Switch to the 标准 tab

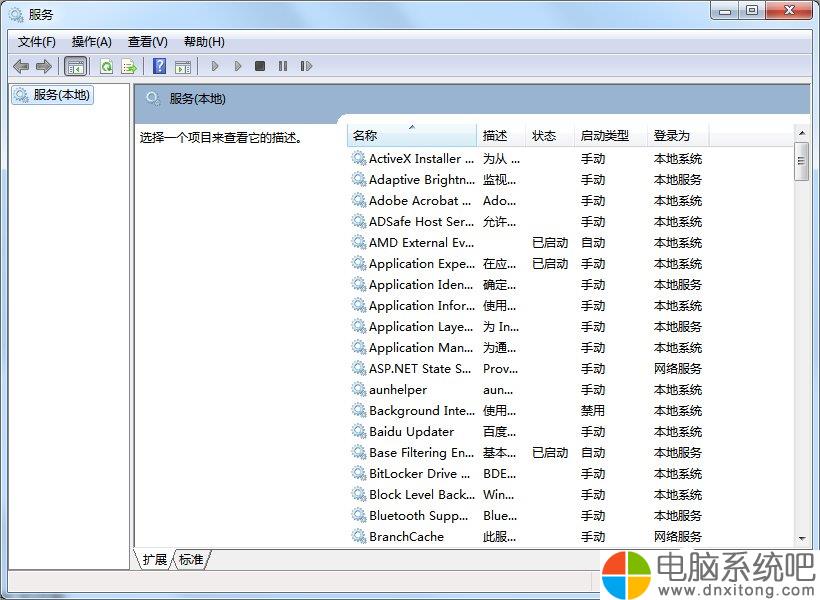pyautogui.click(x=191, y=559)
